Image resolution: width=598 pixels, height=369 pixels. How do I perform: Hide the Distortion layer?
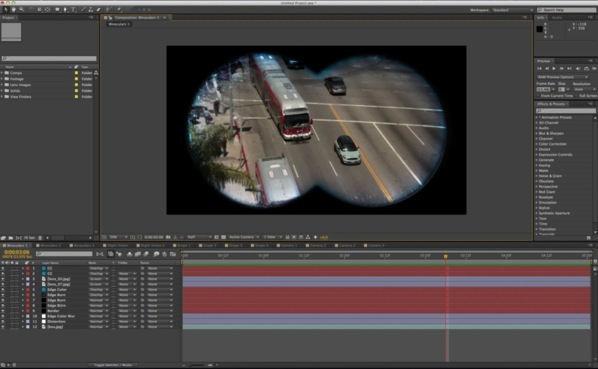[x=3, y=322]
